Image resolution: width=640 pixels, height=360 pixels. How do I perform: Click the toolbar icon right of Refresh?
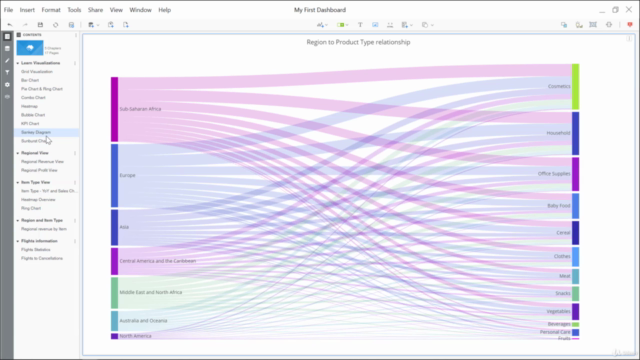[71, 25]
